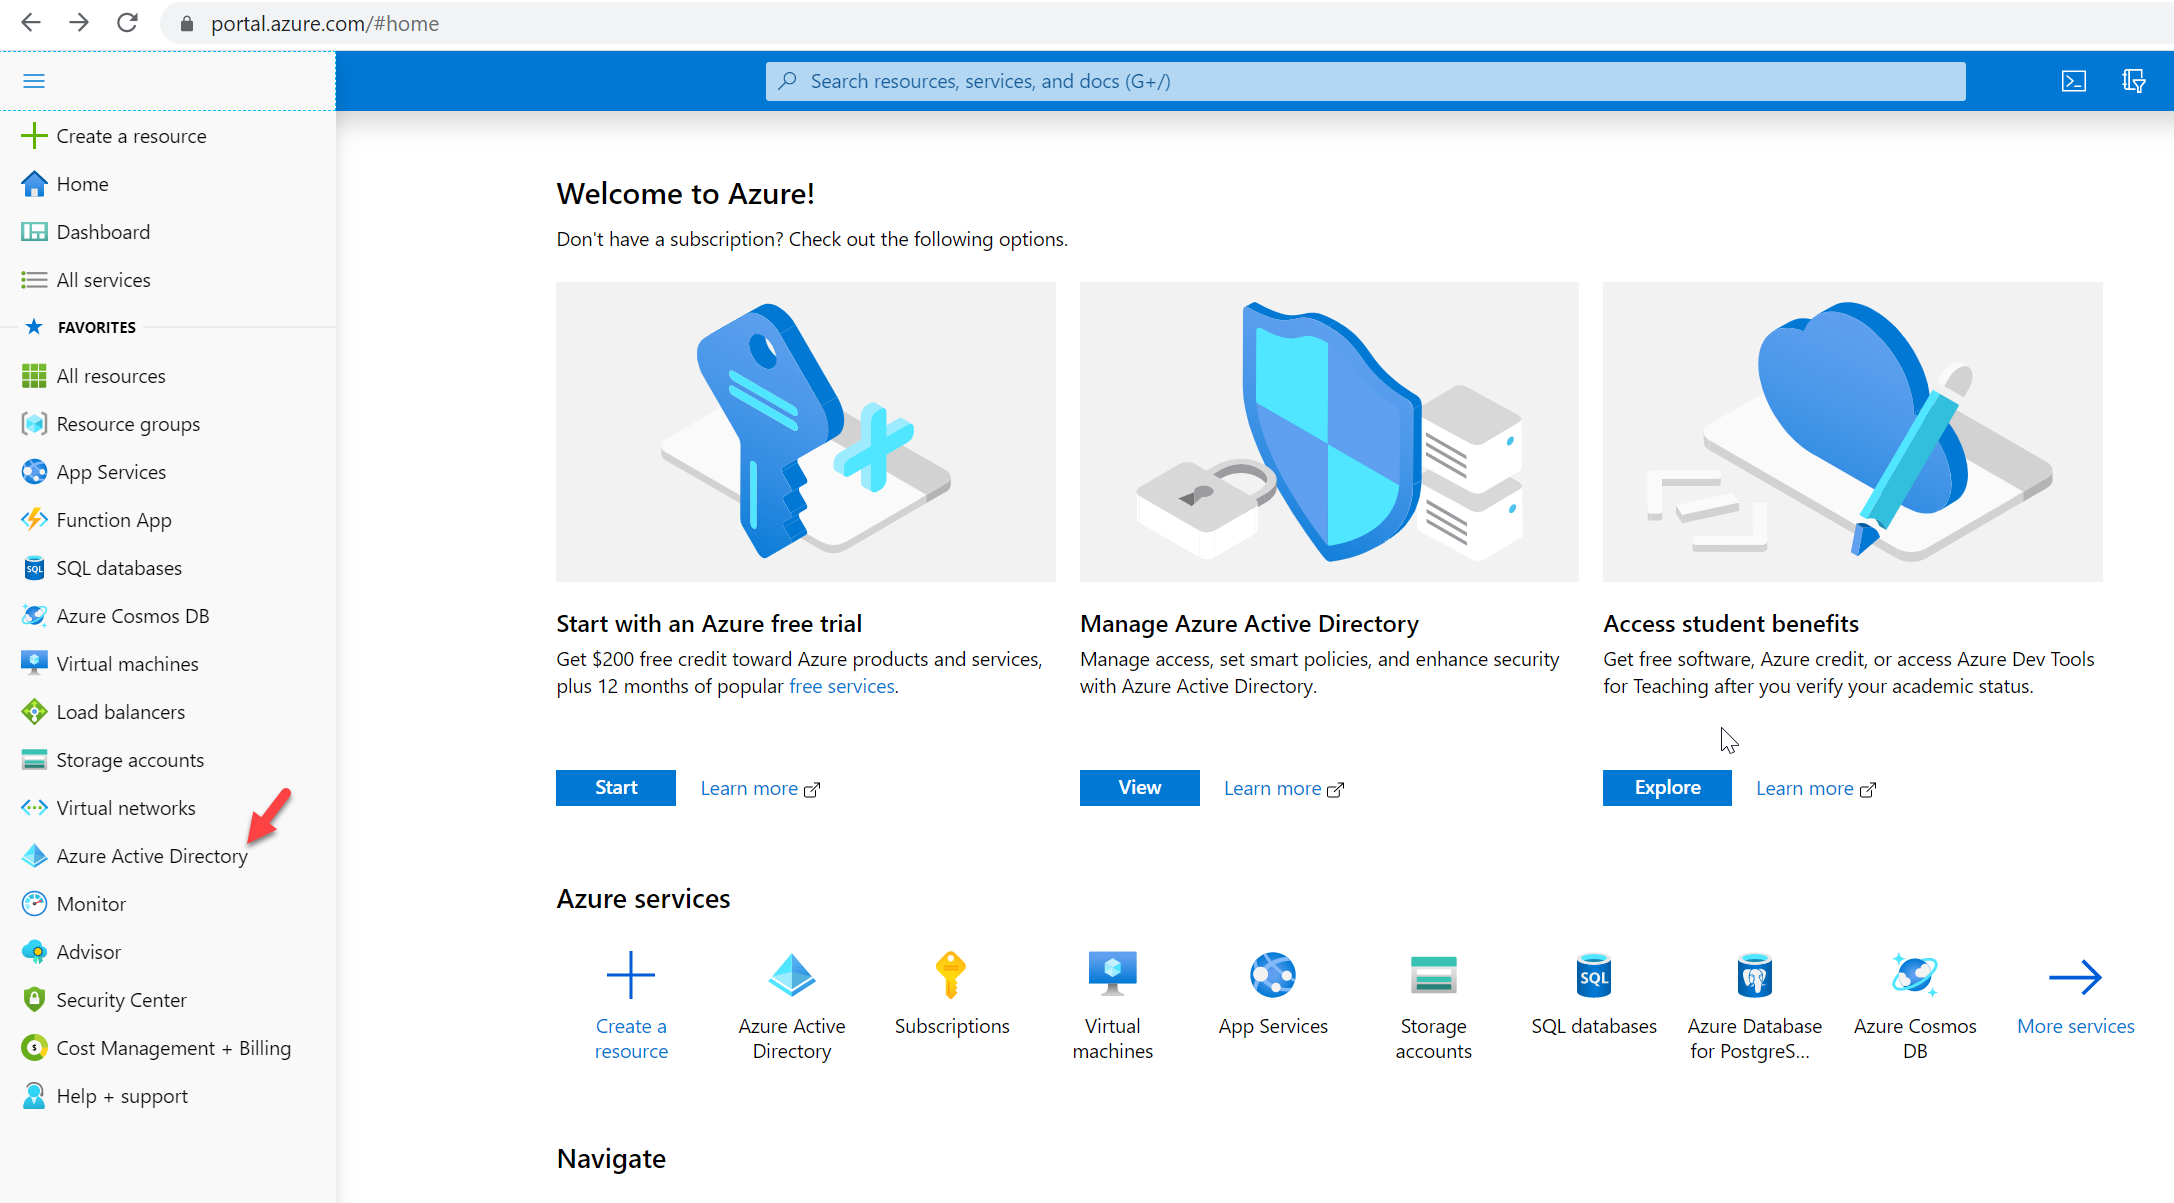
Task: Open SQL databases service tile
Action: click(1593, 994)
